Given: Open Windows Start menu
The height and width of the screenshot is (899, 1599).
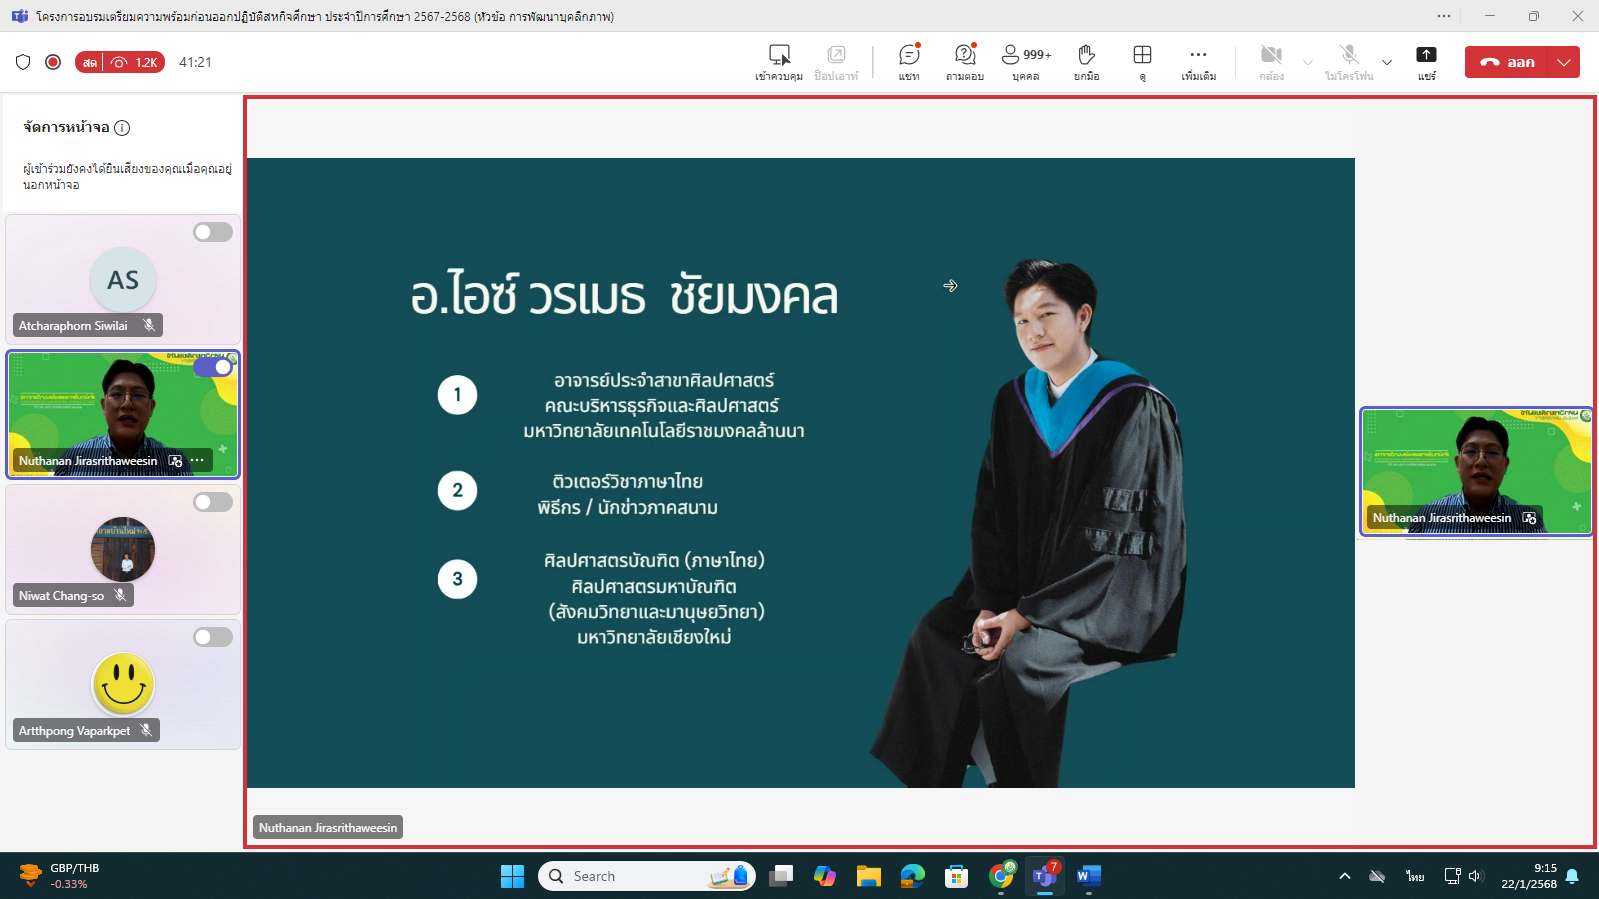Looking at the screenshot, I should click(512, 876).
